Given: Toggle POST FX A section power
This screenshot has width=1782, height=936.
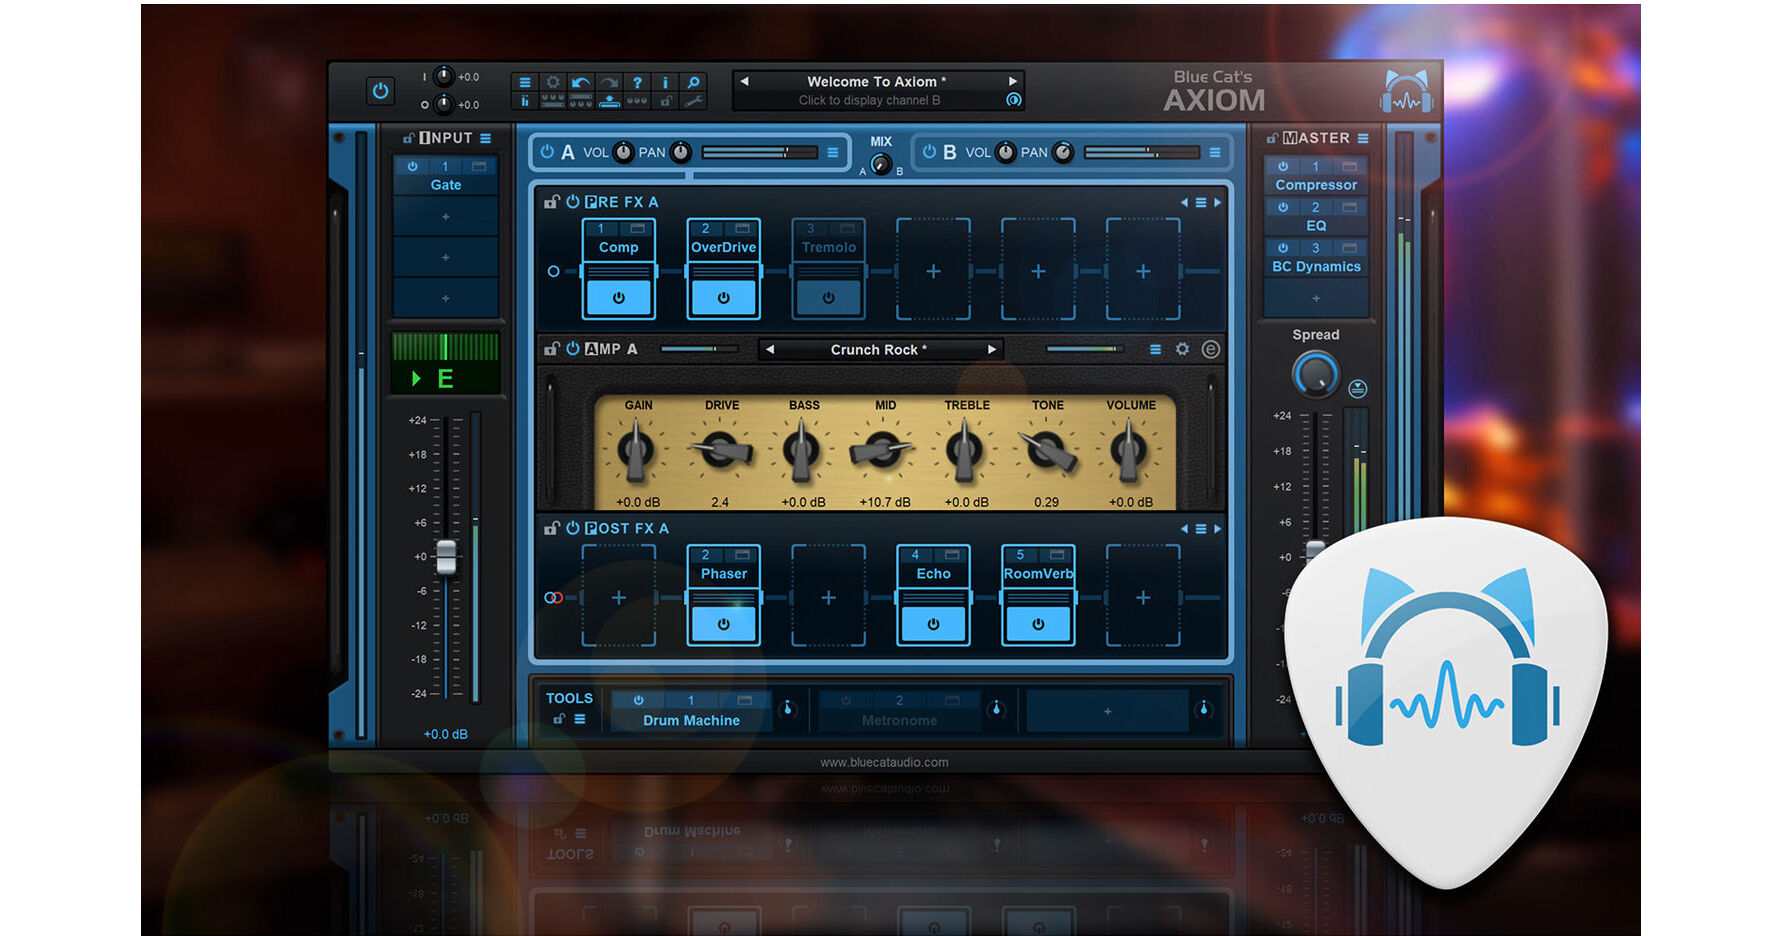Looking at the screenshot, I should [573, 528].
